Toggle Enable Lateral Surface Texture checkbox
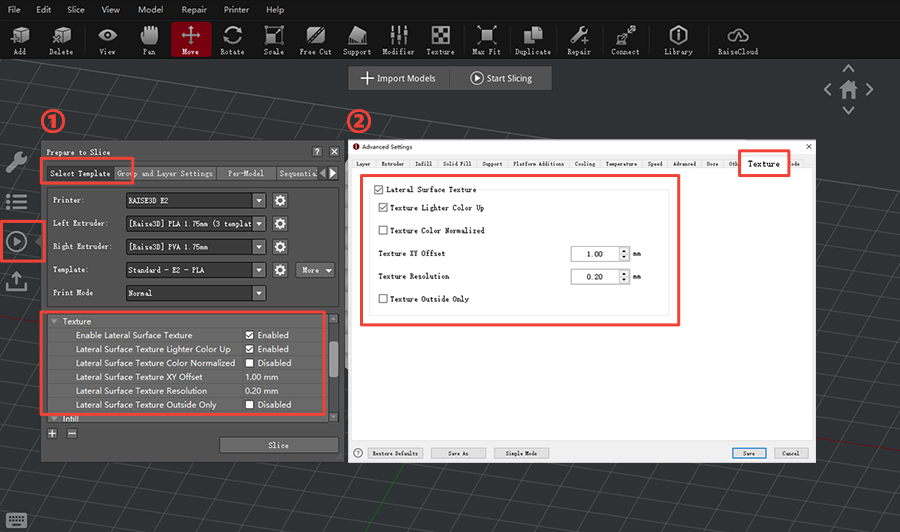The width and height of the screenshot is (900, 532). click(250, 335)
